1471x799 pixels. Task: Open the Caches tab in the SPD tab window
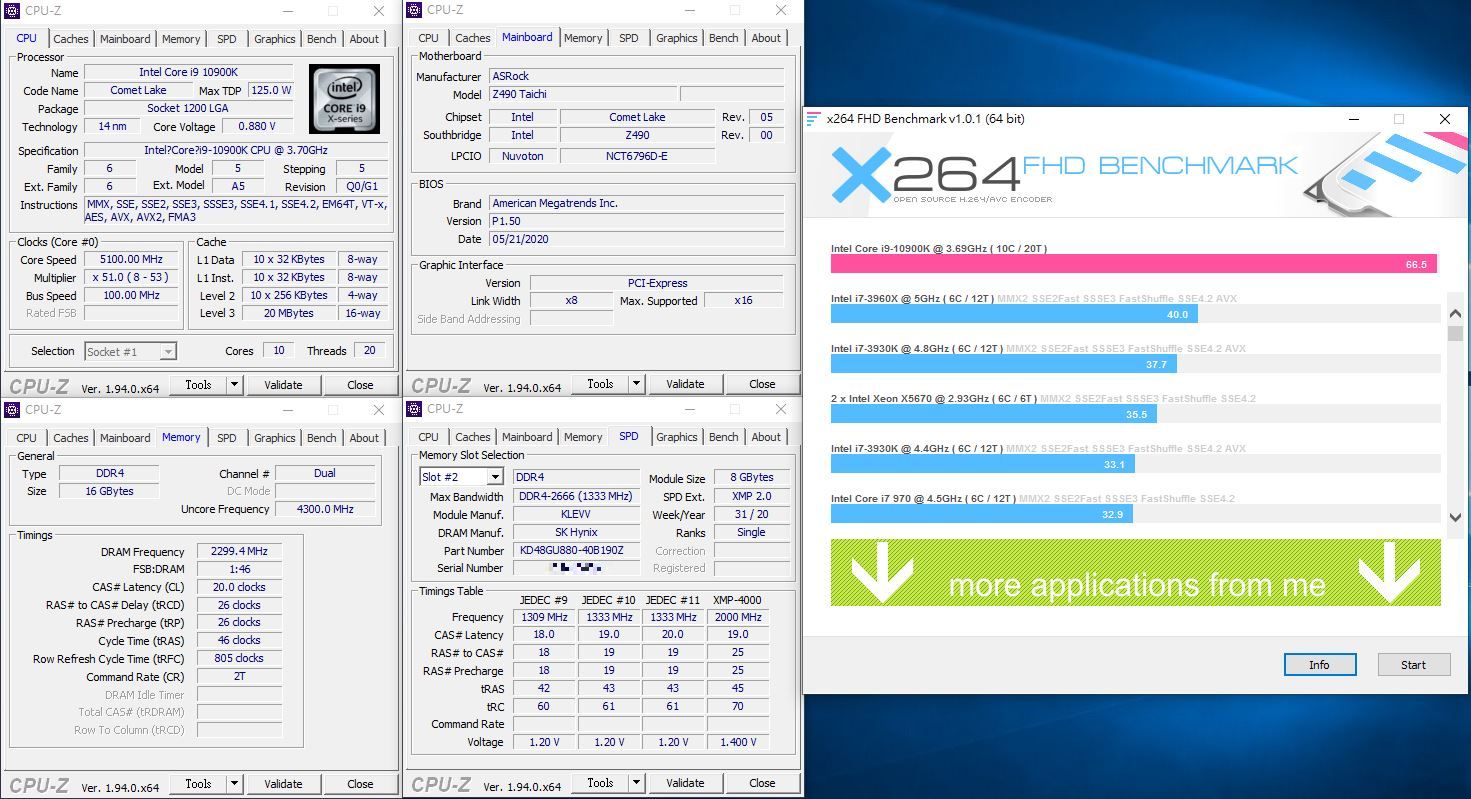pyautogui.click(x=473, y=437)
